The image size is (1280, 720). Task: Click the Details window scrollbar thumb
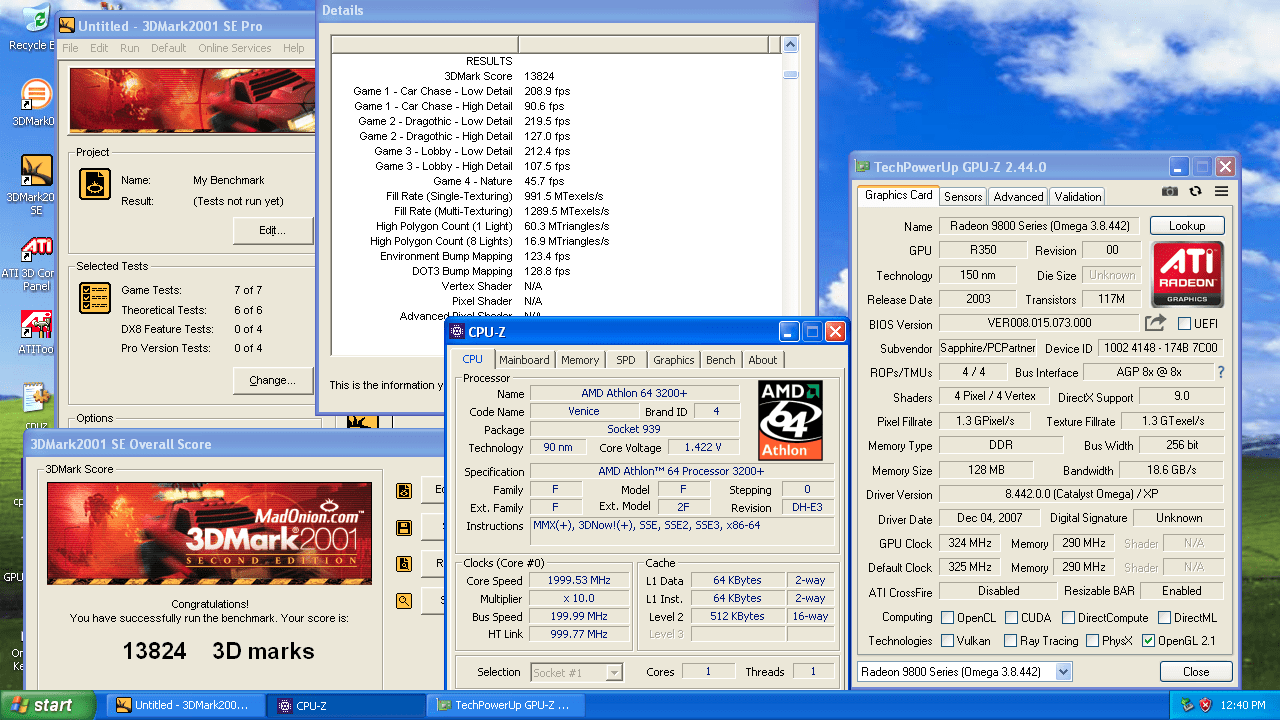791,74
